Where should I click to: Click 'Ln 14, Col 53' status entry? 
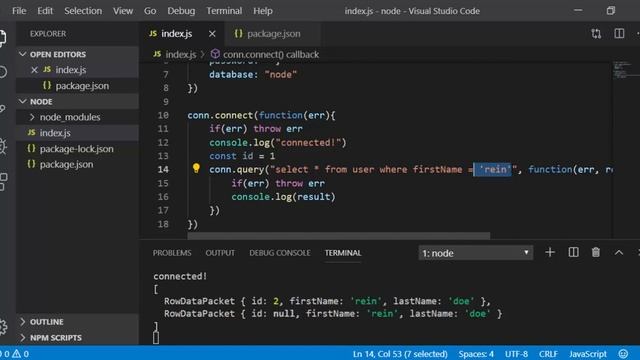400,354
